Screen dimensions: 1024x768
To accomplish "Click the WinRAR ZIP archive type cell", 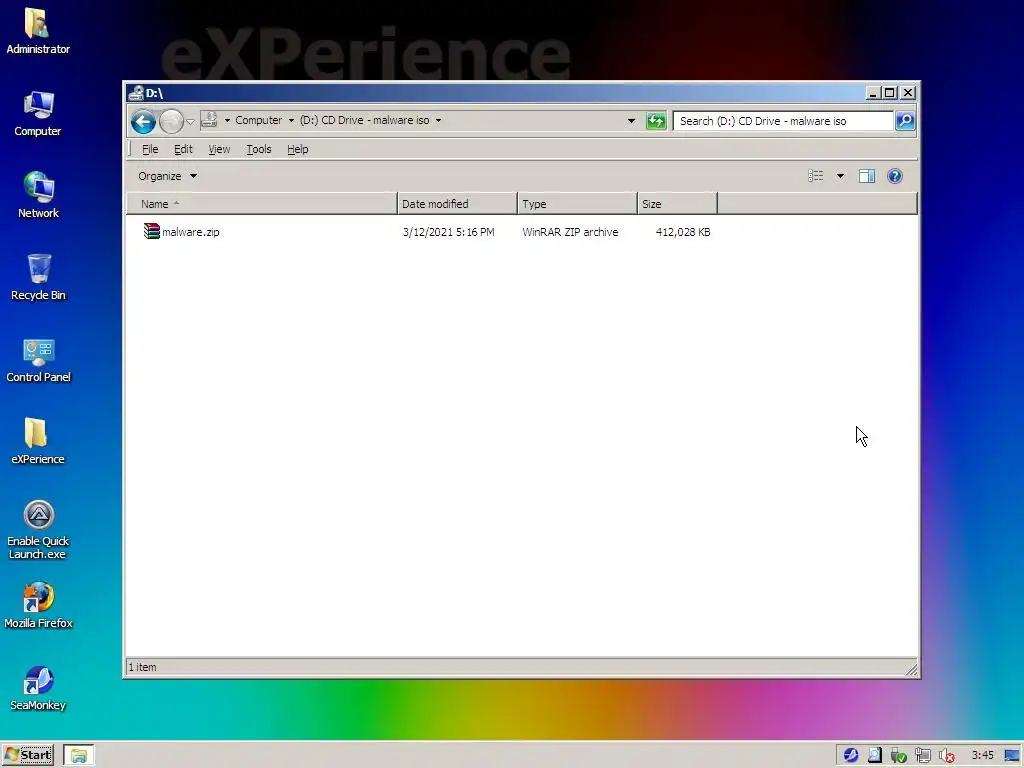I will pyautogui.click(x=569, y=232).
